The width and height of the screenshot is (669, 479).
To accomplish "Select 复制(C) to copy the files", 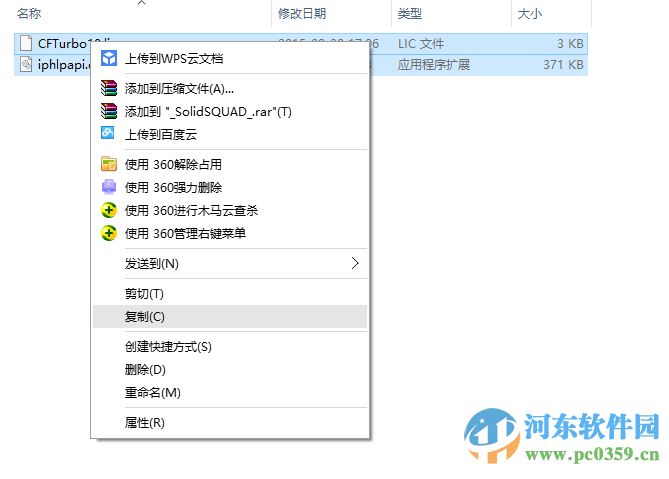I will 230,316.
